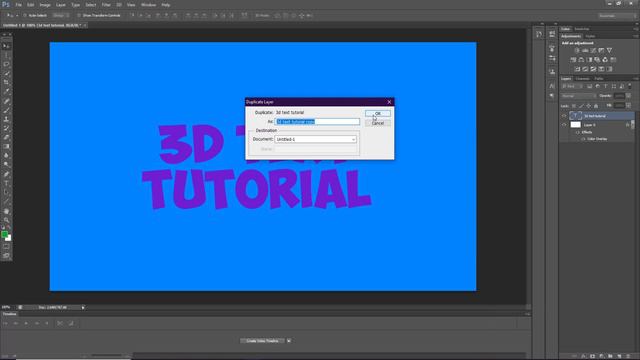Select the Zoom tool

(x=6, y=220)
